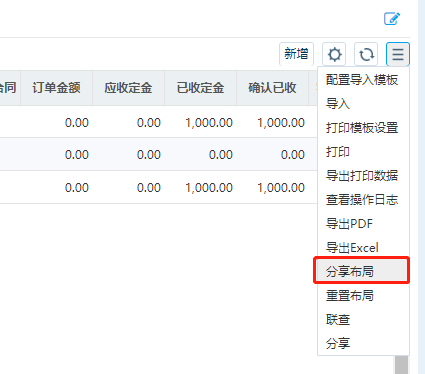Select 配置导入模板 menu entry
The width and height of the screenshot is (425, 374).
coord(362,80)
